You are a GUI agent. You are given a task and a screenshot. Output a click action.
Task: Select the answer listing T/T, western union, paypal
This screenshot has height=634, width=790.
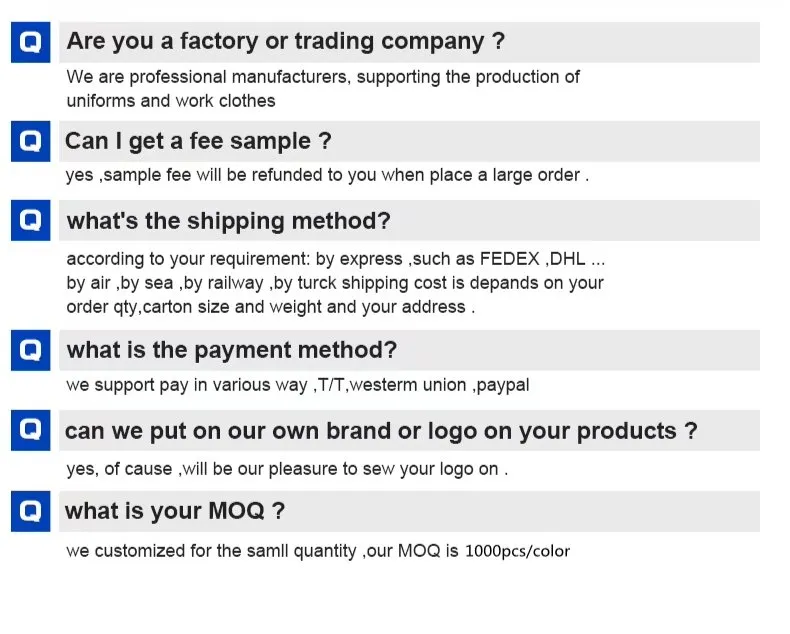click(x=297, y=385)
